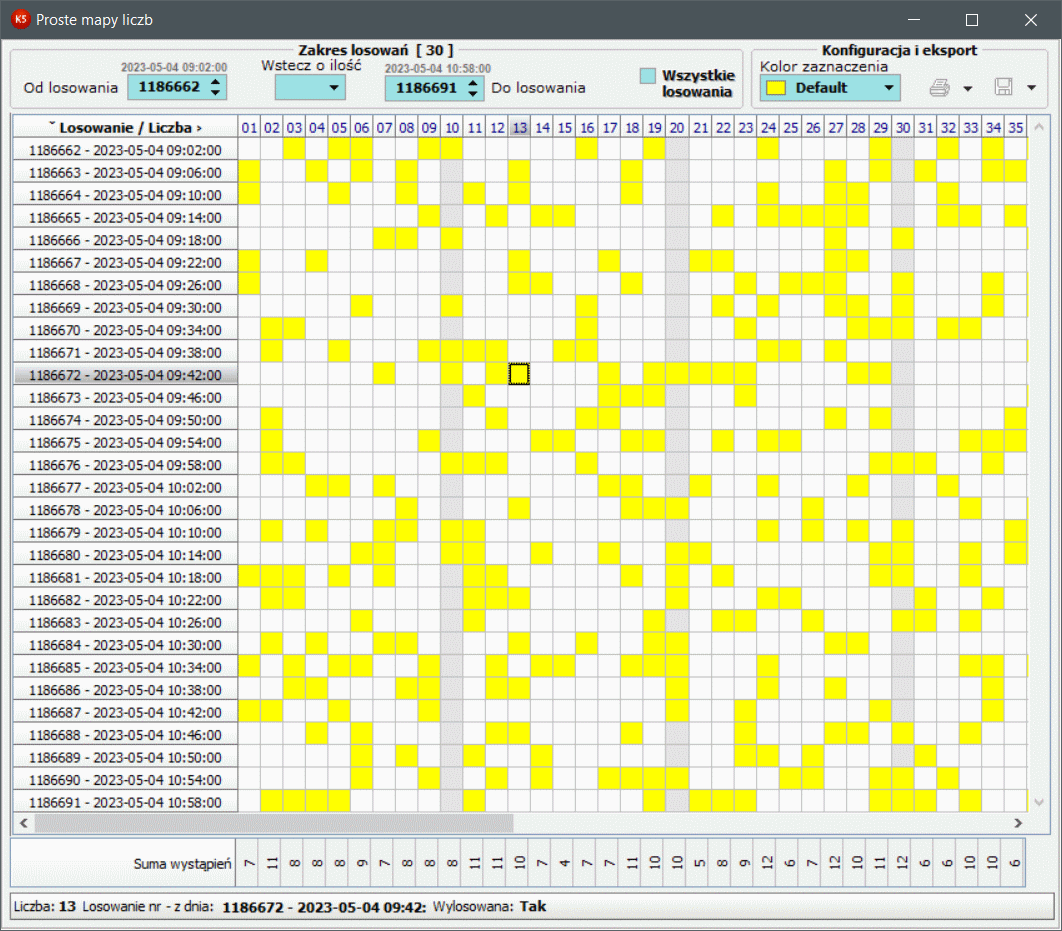Increase the Od losowania value
The height and width of the screenshot is (931, 1062).
tap(215, 82)
